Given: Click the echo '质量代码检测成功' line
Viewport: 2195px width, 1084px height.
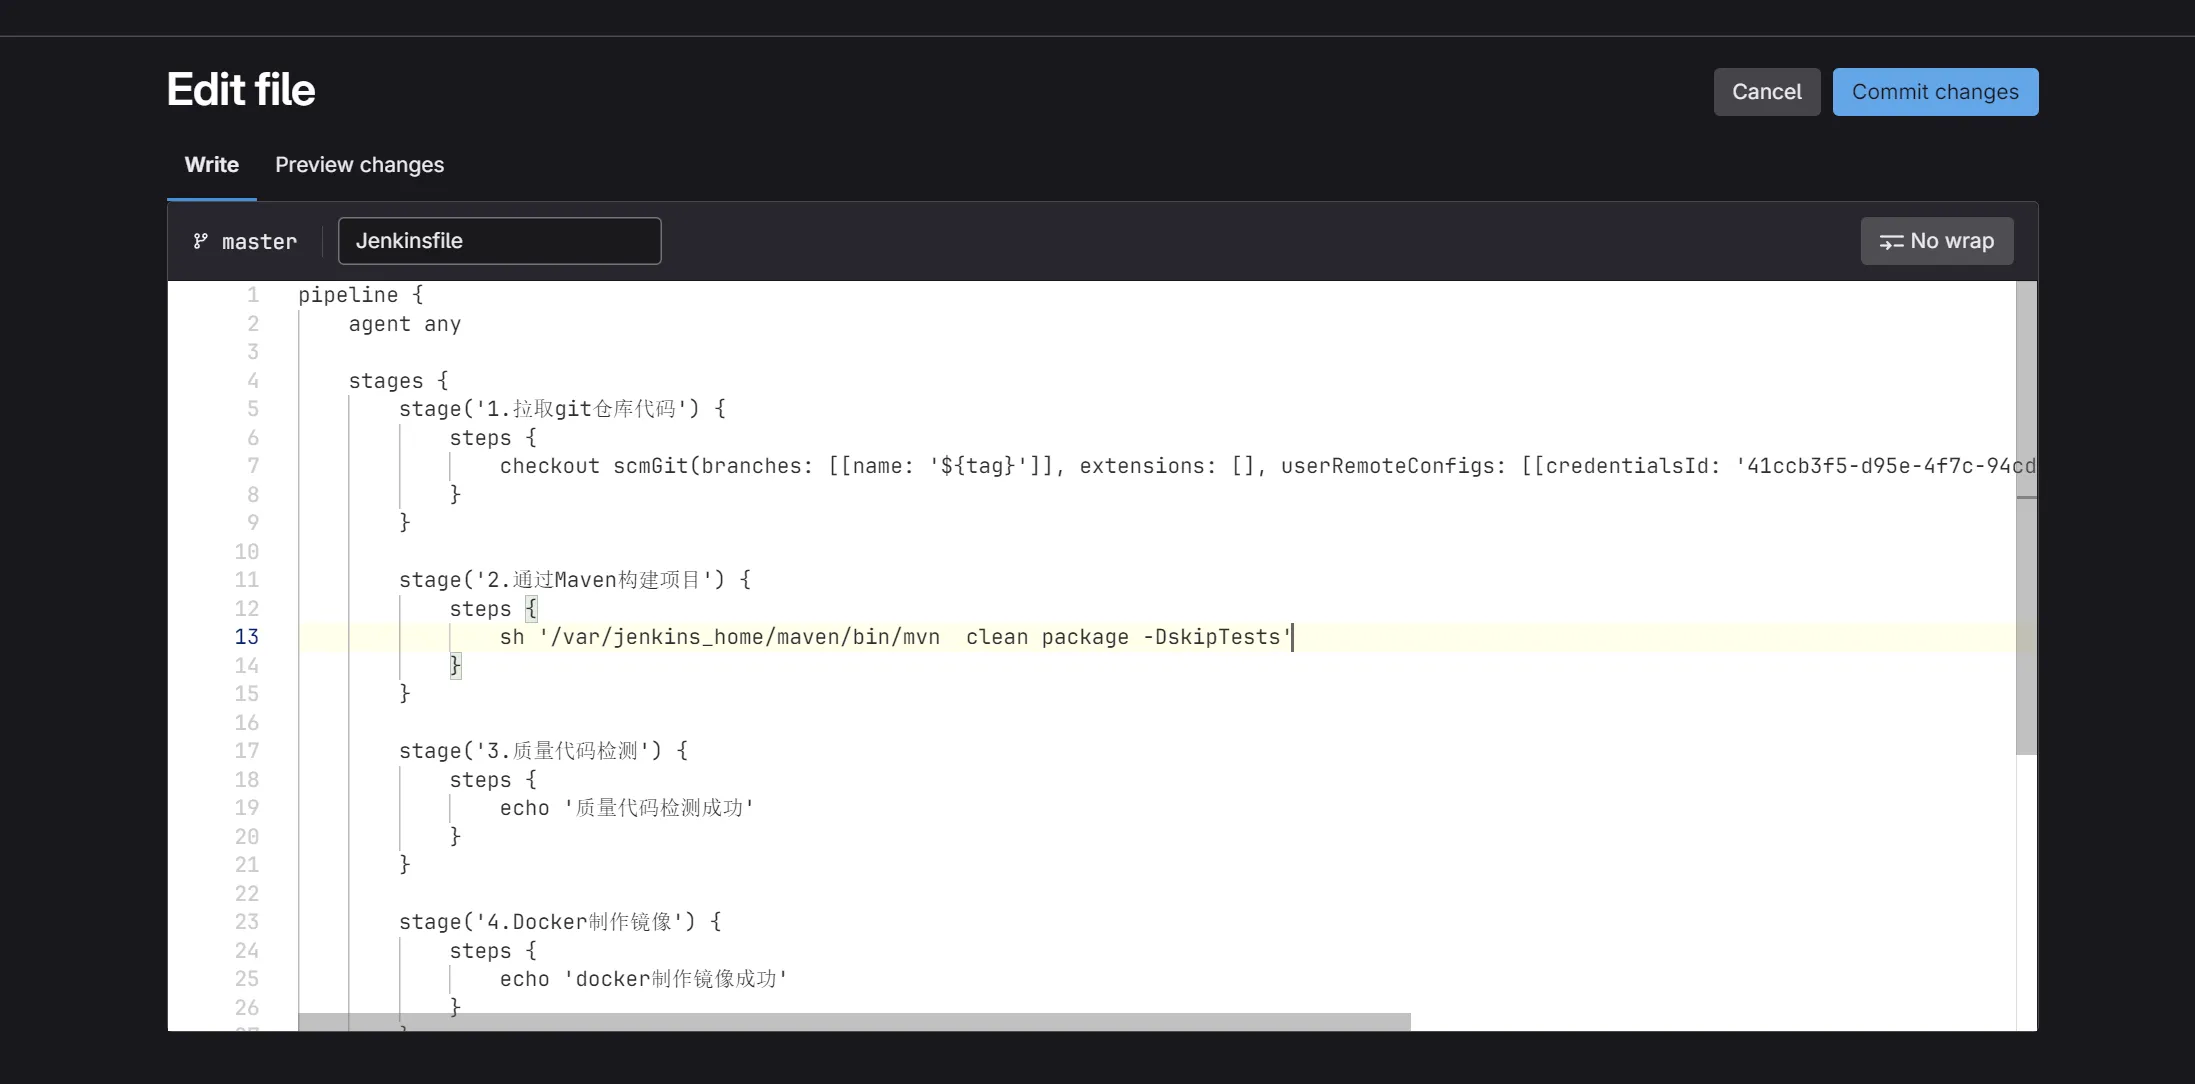Looking at the screenshot, I should click(626, 808).
